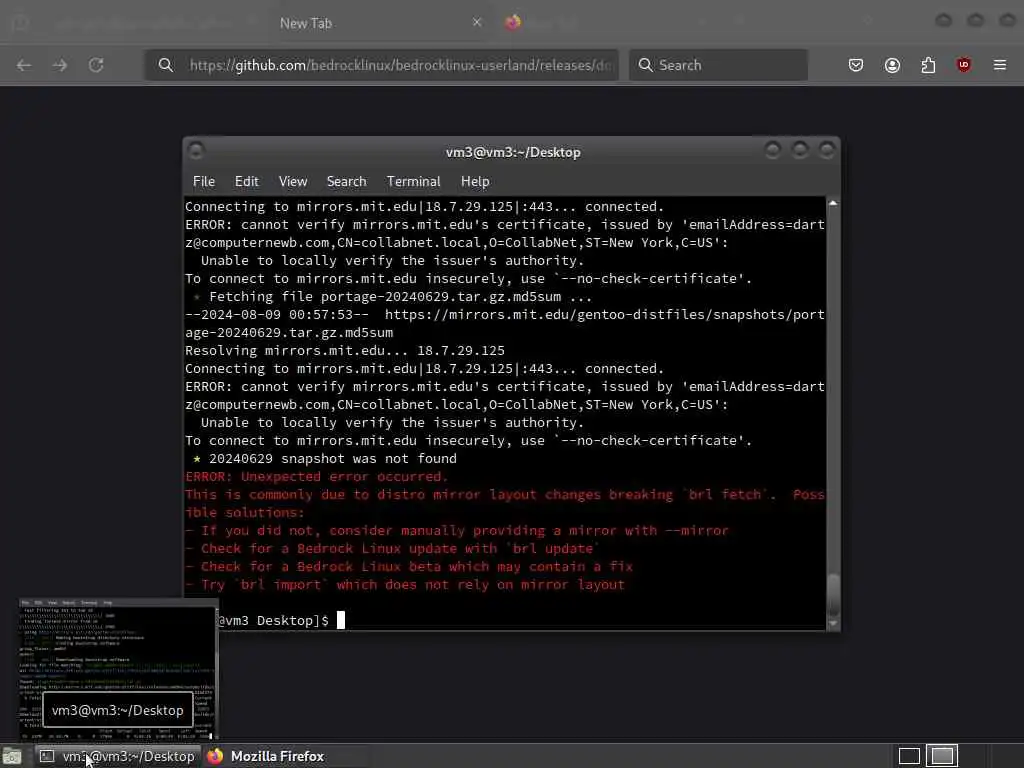Reload the current Firefox page
The height and width of the screenshot is (768, 1024).
click(x=96, y=65)
